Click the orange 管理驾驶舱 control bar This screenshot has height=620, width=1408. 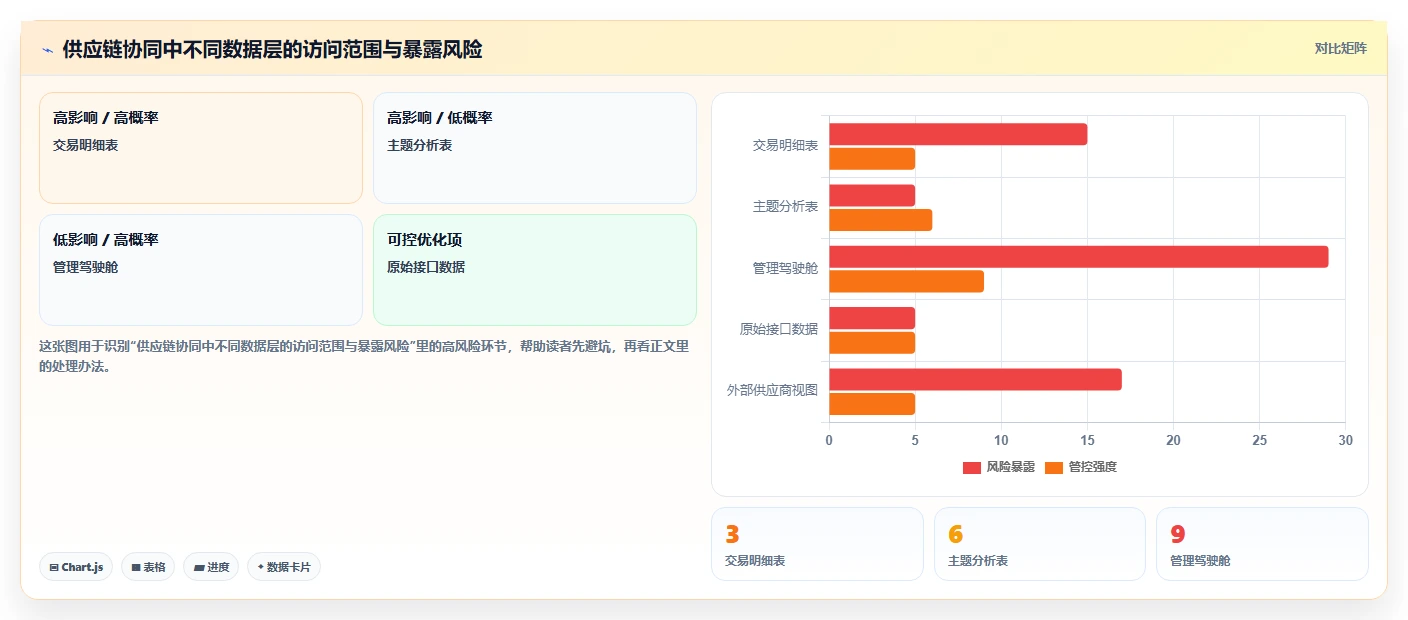tap(906, 281)
